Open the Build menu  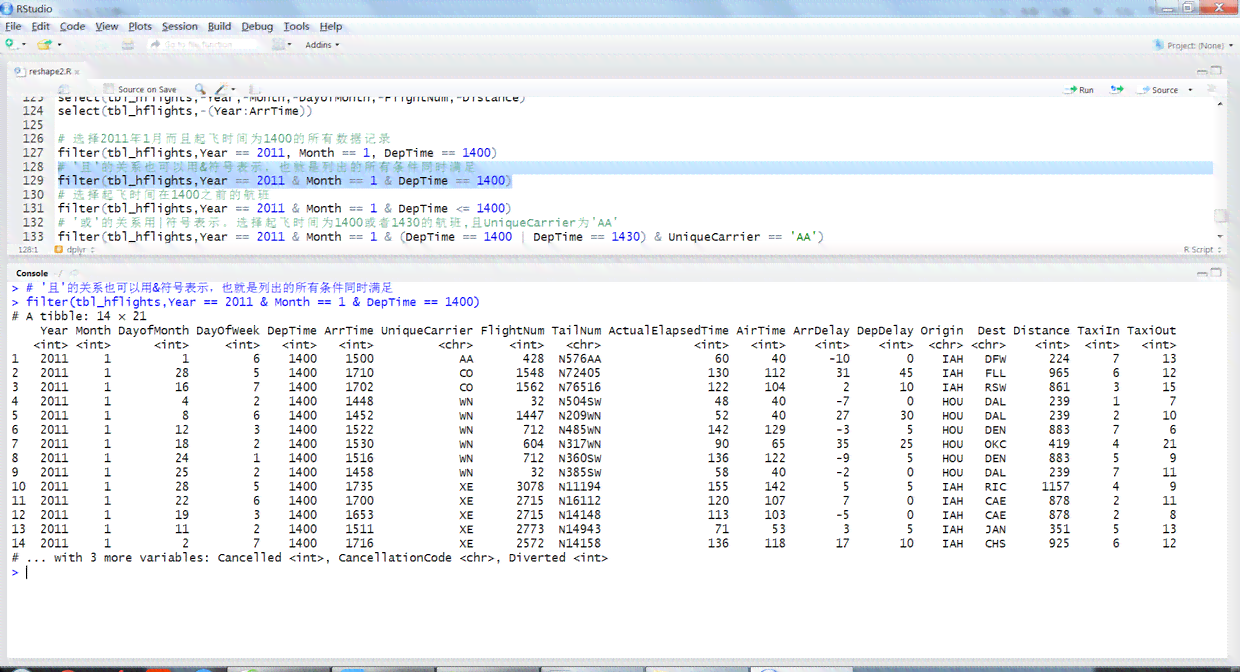point(219,26)
